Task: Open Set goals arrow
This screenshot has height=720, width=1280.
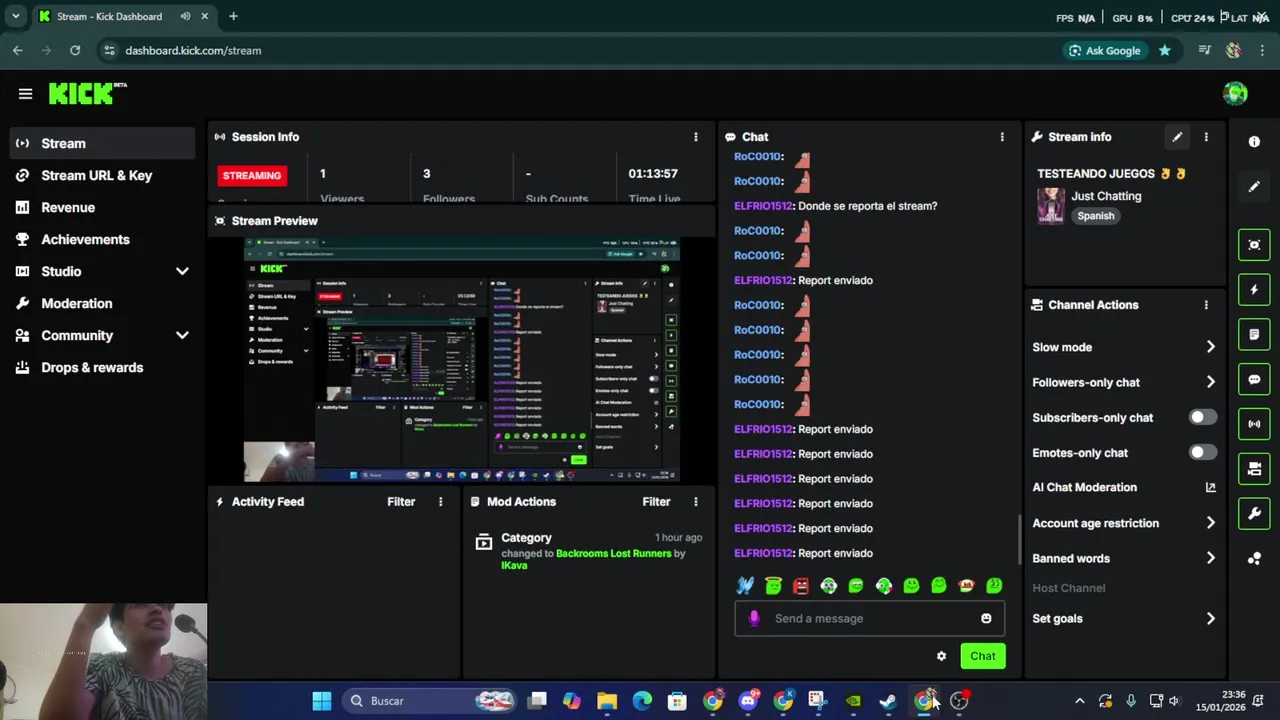Action: (x=1210, y=618)
